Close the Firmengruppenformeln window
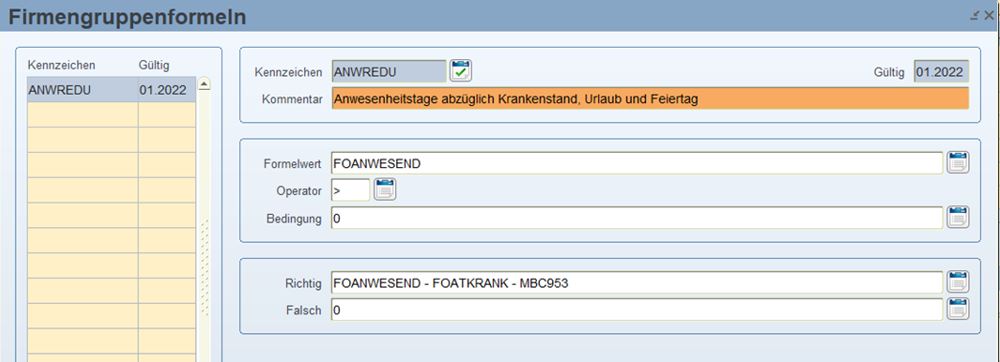 [x=989, y=15]
